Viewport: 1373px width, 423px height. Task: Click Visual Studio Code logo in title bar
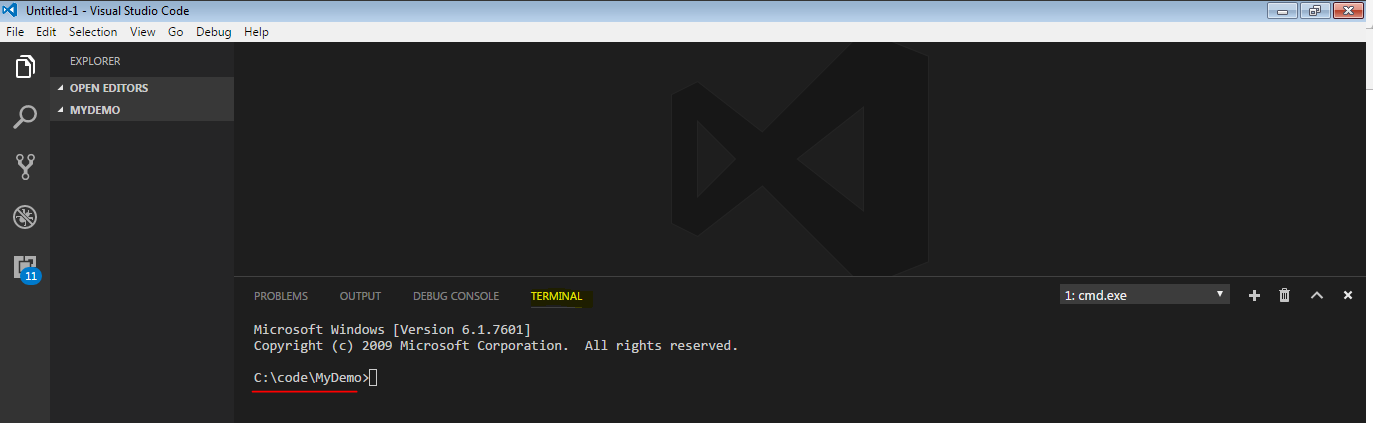(11, 10)
